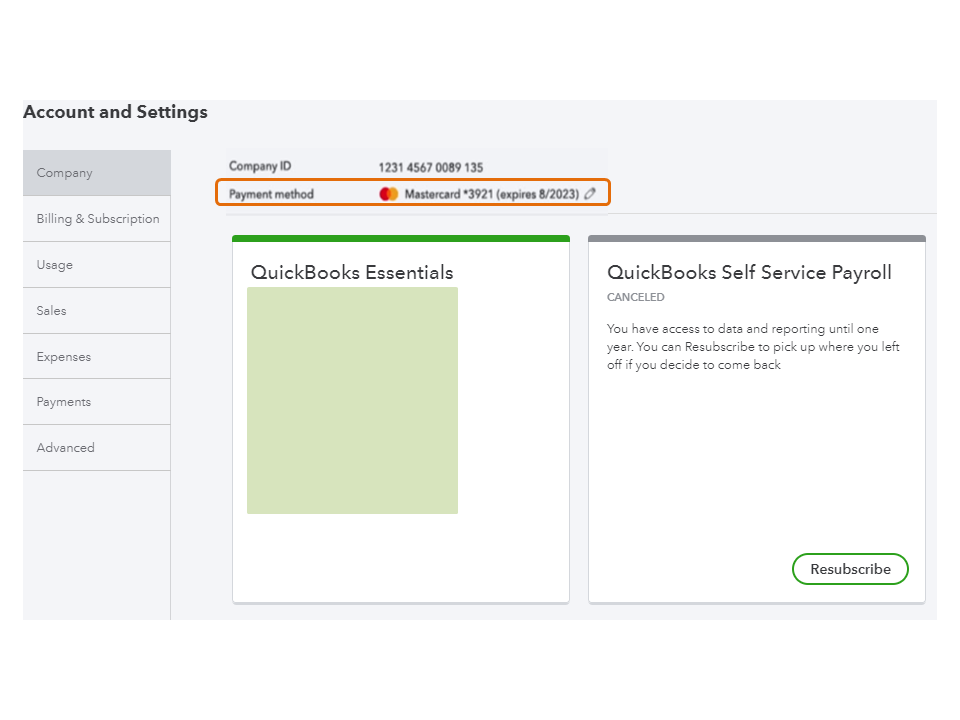Click the Account and Settings heading

114,112
